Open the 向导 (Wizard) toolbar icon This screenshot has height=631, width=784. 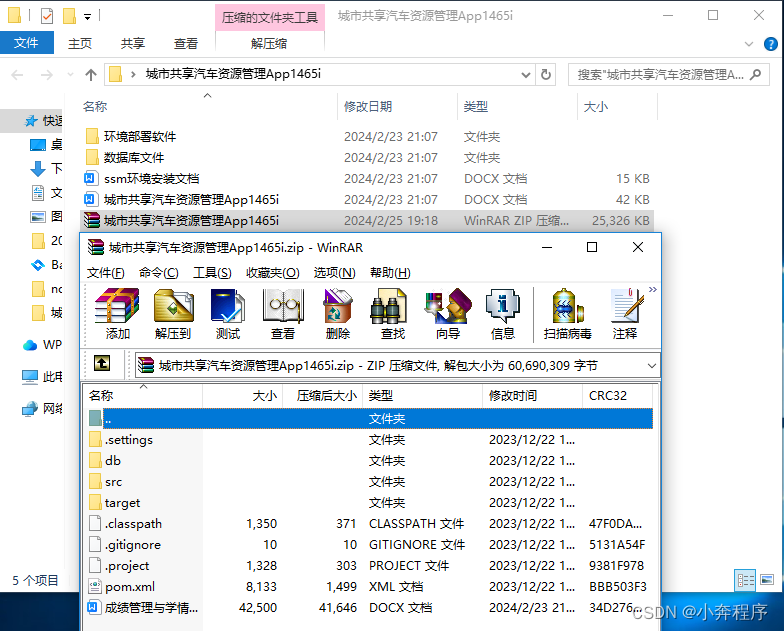(x=448, y=314)
